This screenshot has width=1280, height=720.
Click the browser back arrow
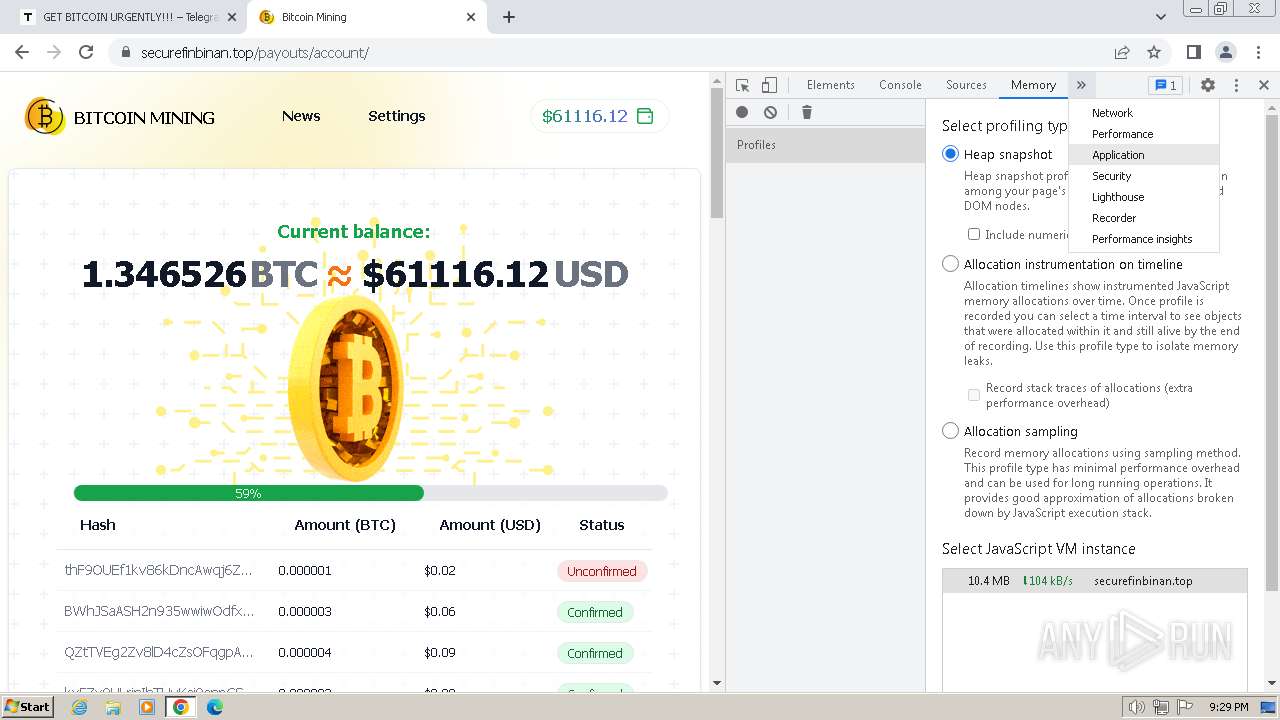click(x=22, y=52)
